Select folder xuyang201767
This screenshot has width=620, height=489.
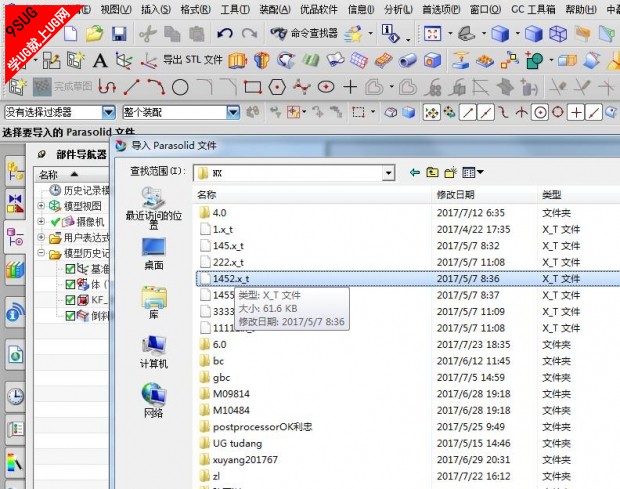coord(239,460)
